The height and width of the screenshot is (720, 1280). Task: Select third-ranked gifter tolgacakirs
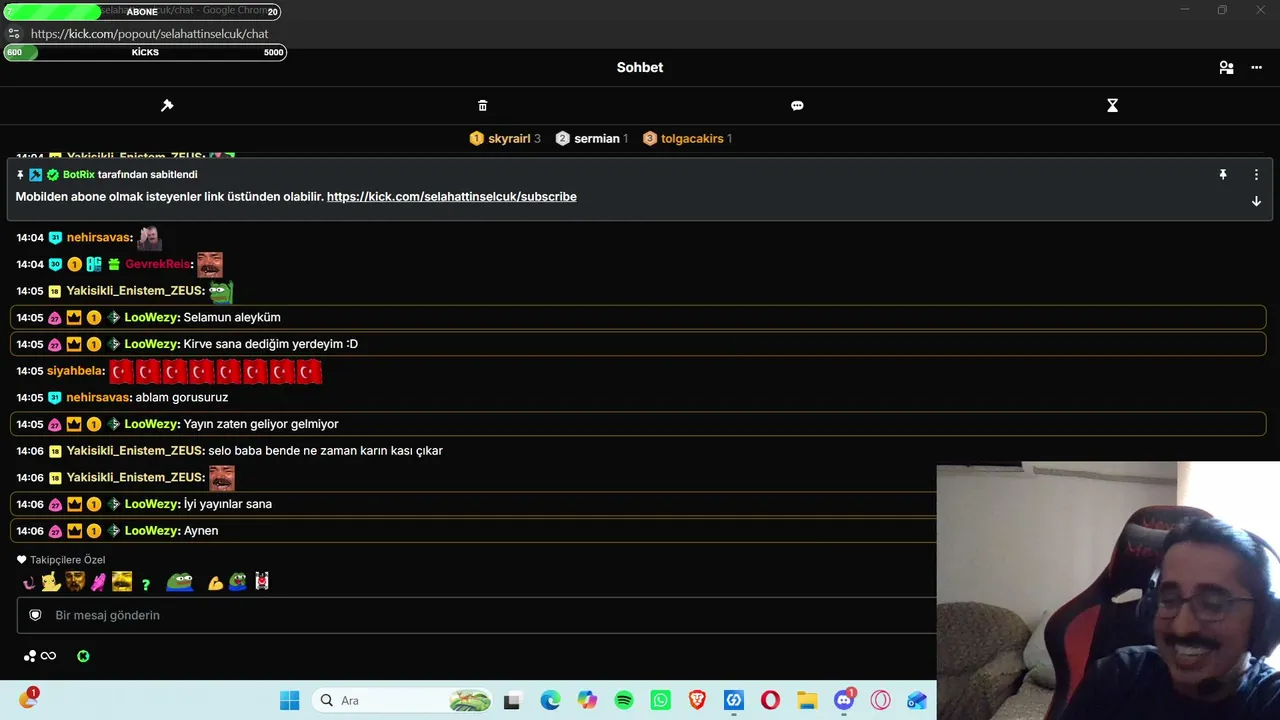pyautogui.click(x=692, y=138)
